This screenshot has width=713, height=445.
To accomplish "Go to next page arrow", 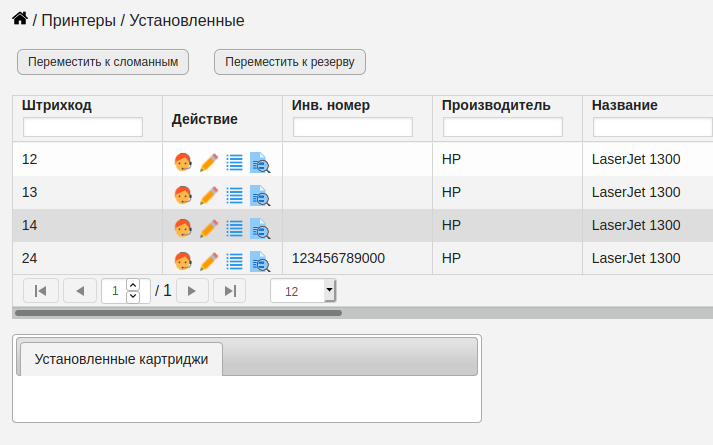I will (x=192, y=291).
